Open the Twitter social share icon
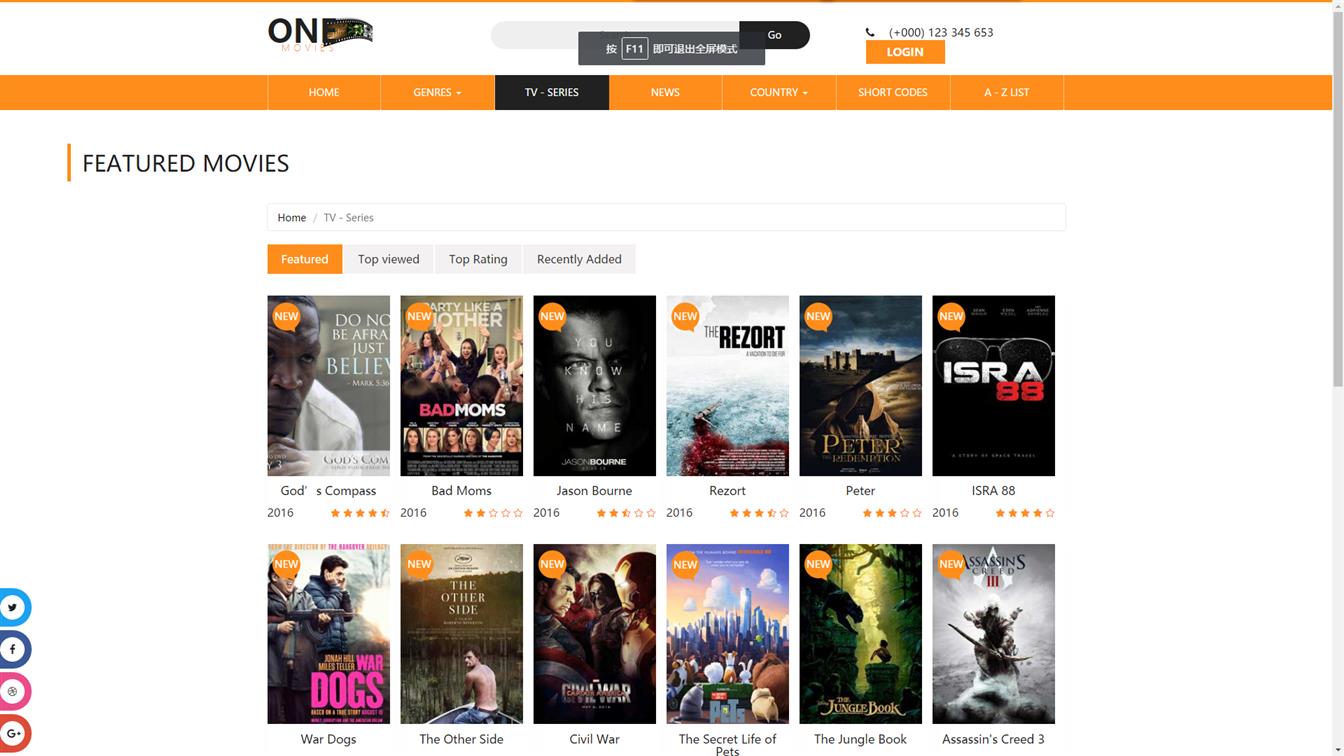This screenshot has height=756, width=1344. [x=14, y=607]
